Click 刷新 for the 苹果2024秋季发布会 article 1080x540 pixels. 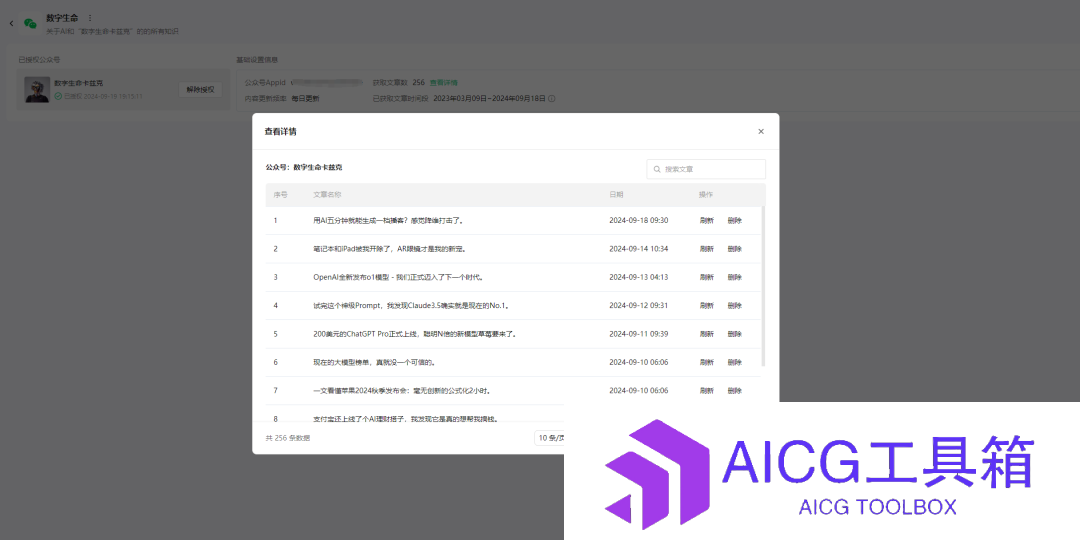[x=707, y=391]
